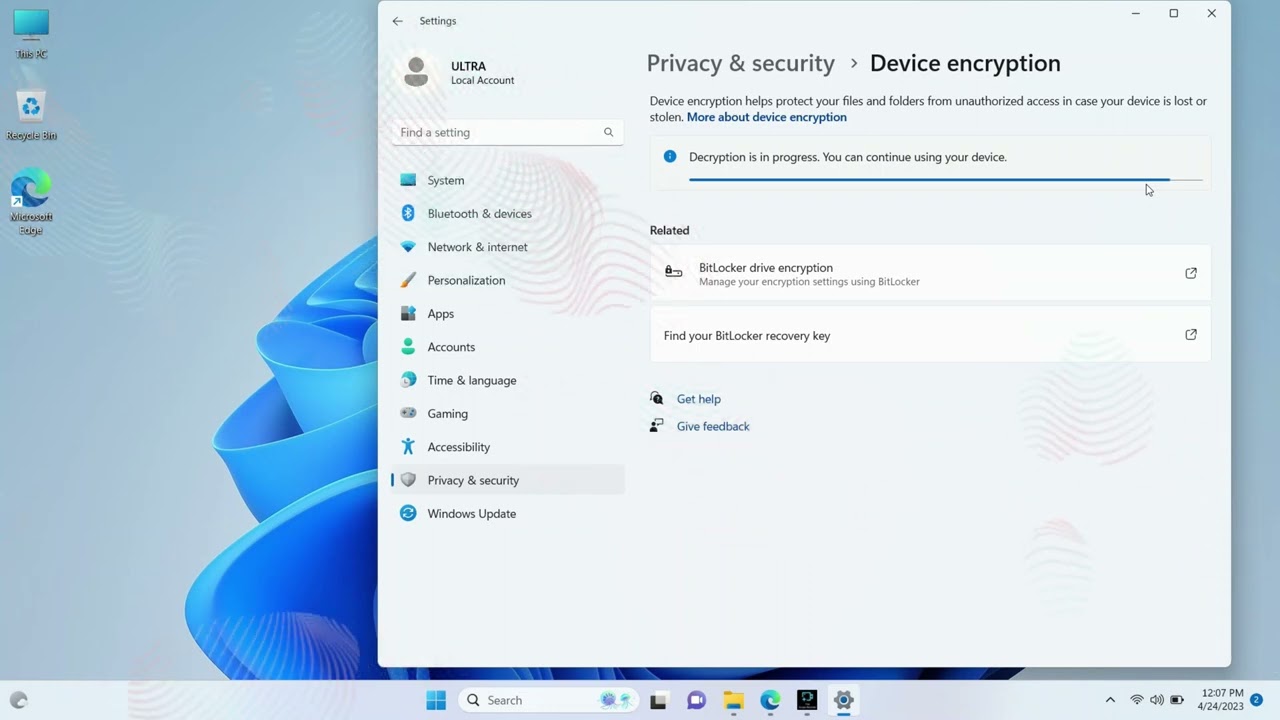Click the magnifier icon in Find a setting

608,132
